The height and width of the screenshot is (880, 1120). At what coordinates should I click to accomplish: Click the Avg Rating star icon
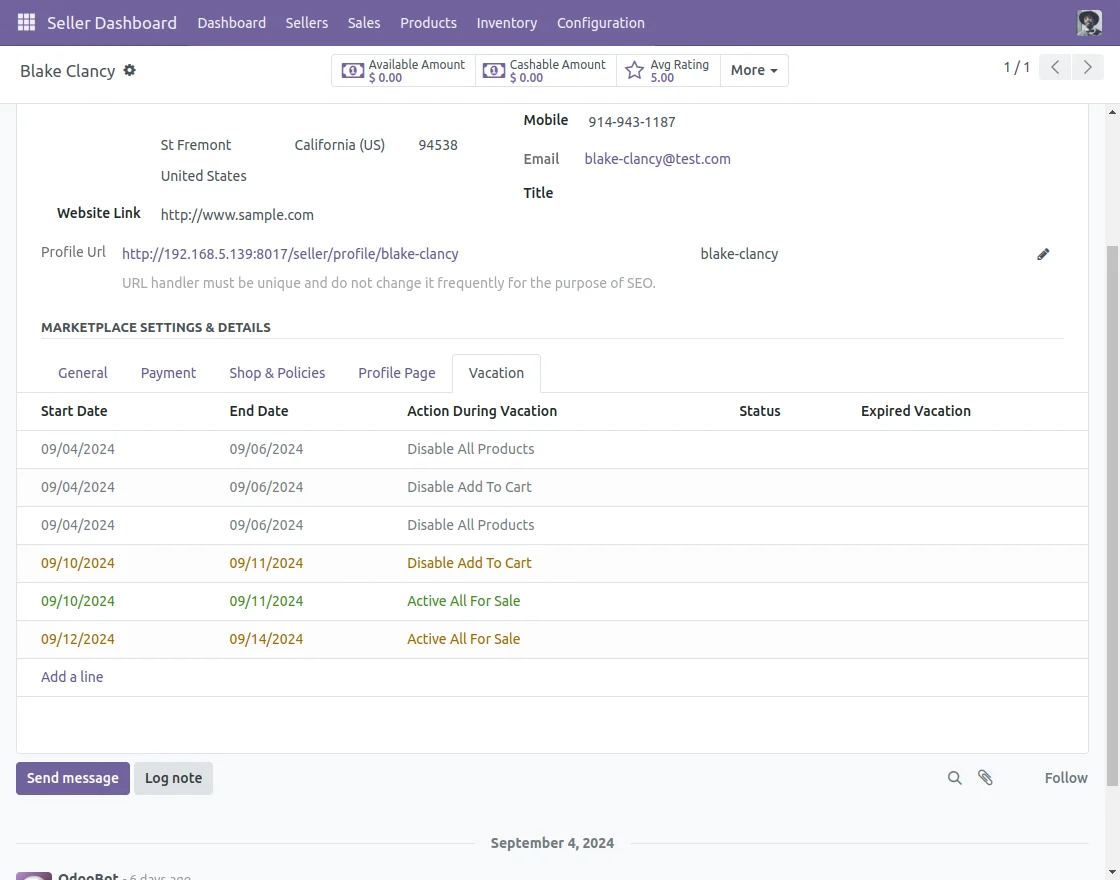pyautogui.click(x=634, y=71)
